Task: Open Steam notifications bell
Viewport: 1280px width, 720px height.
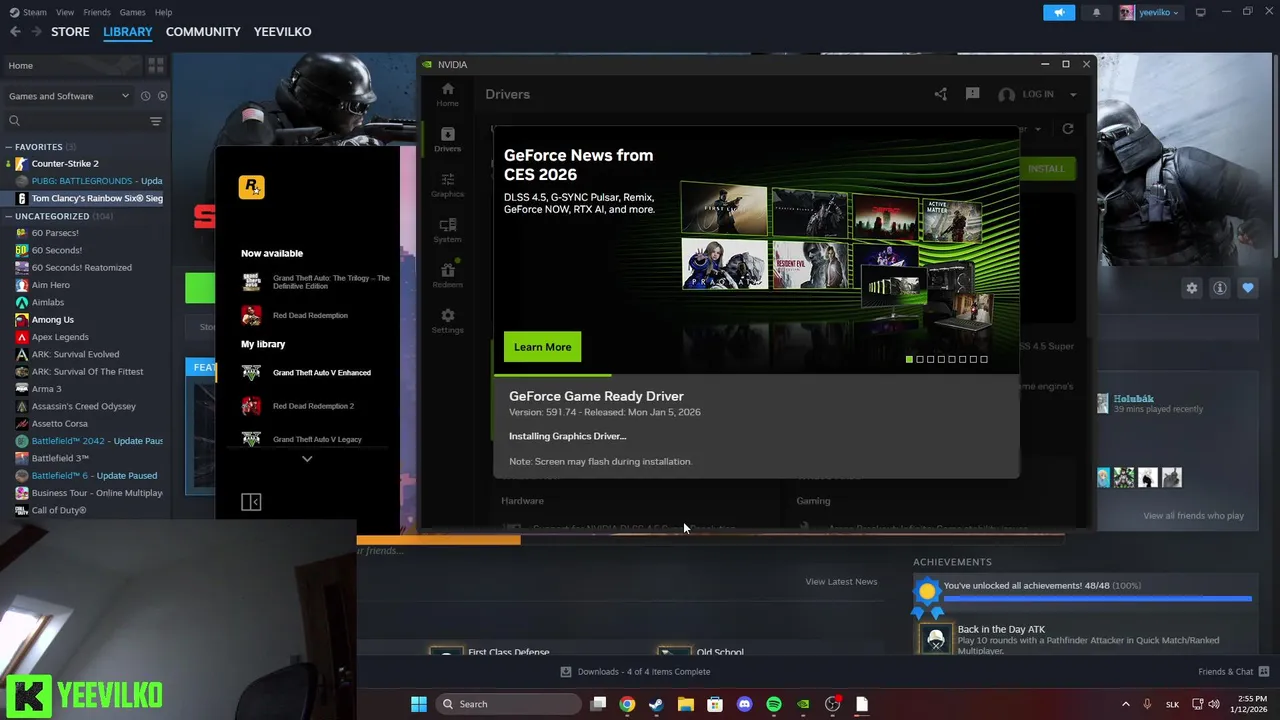Action: tap(1096, 12)
